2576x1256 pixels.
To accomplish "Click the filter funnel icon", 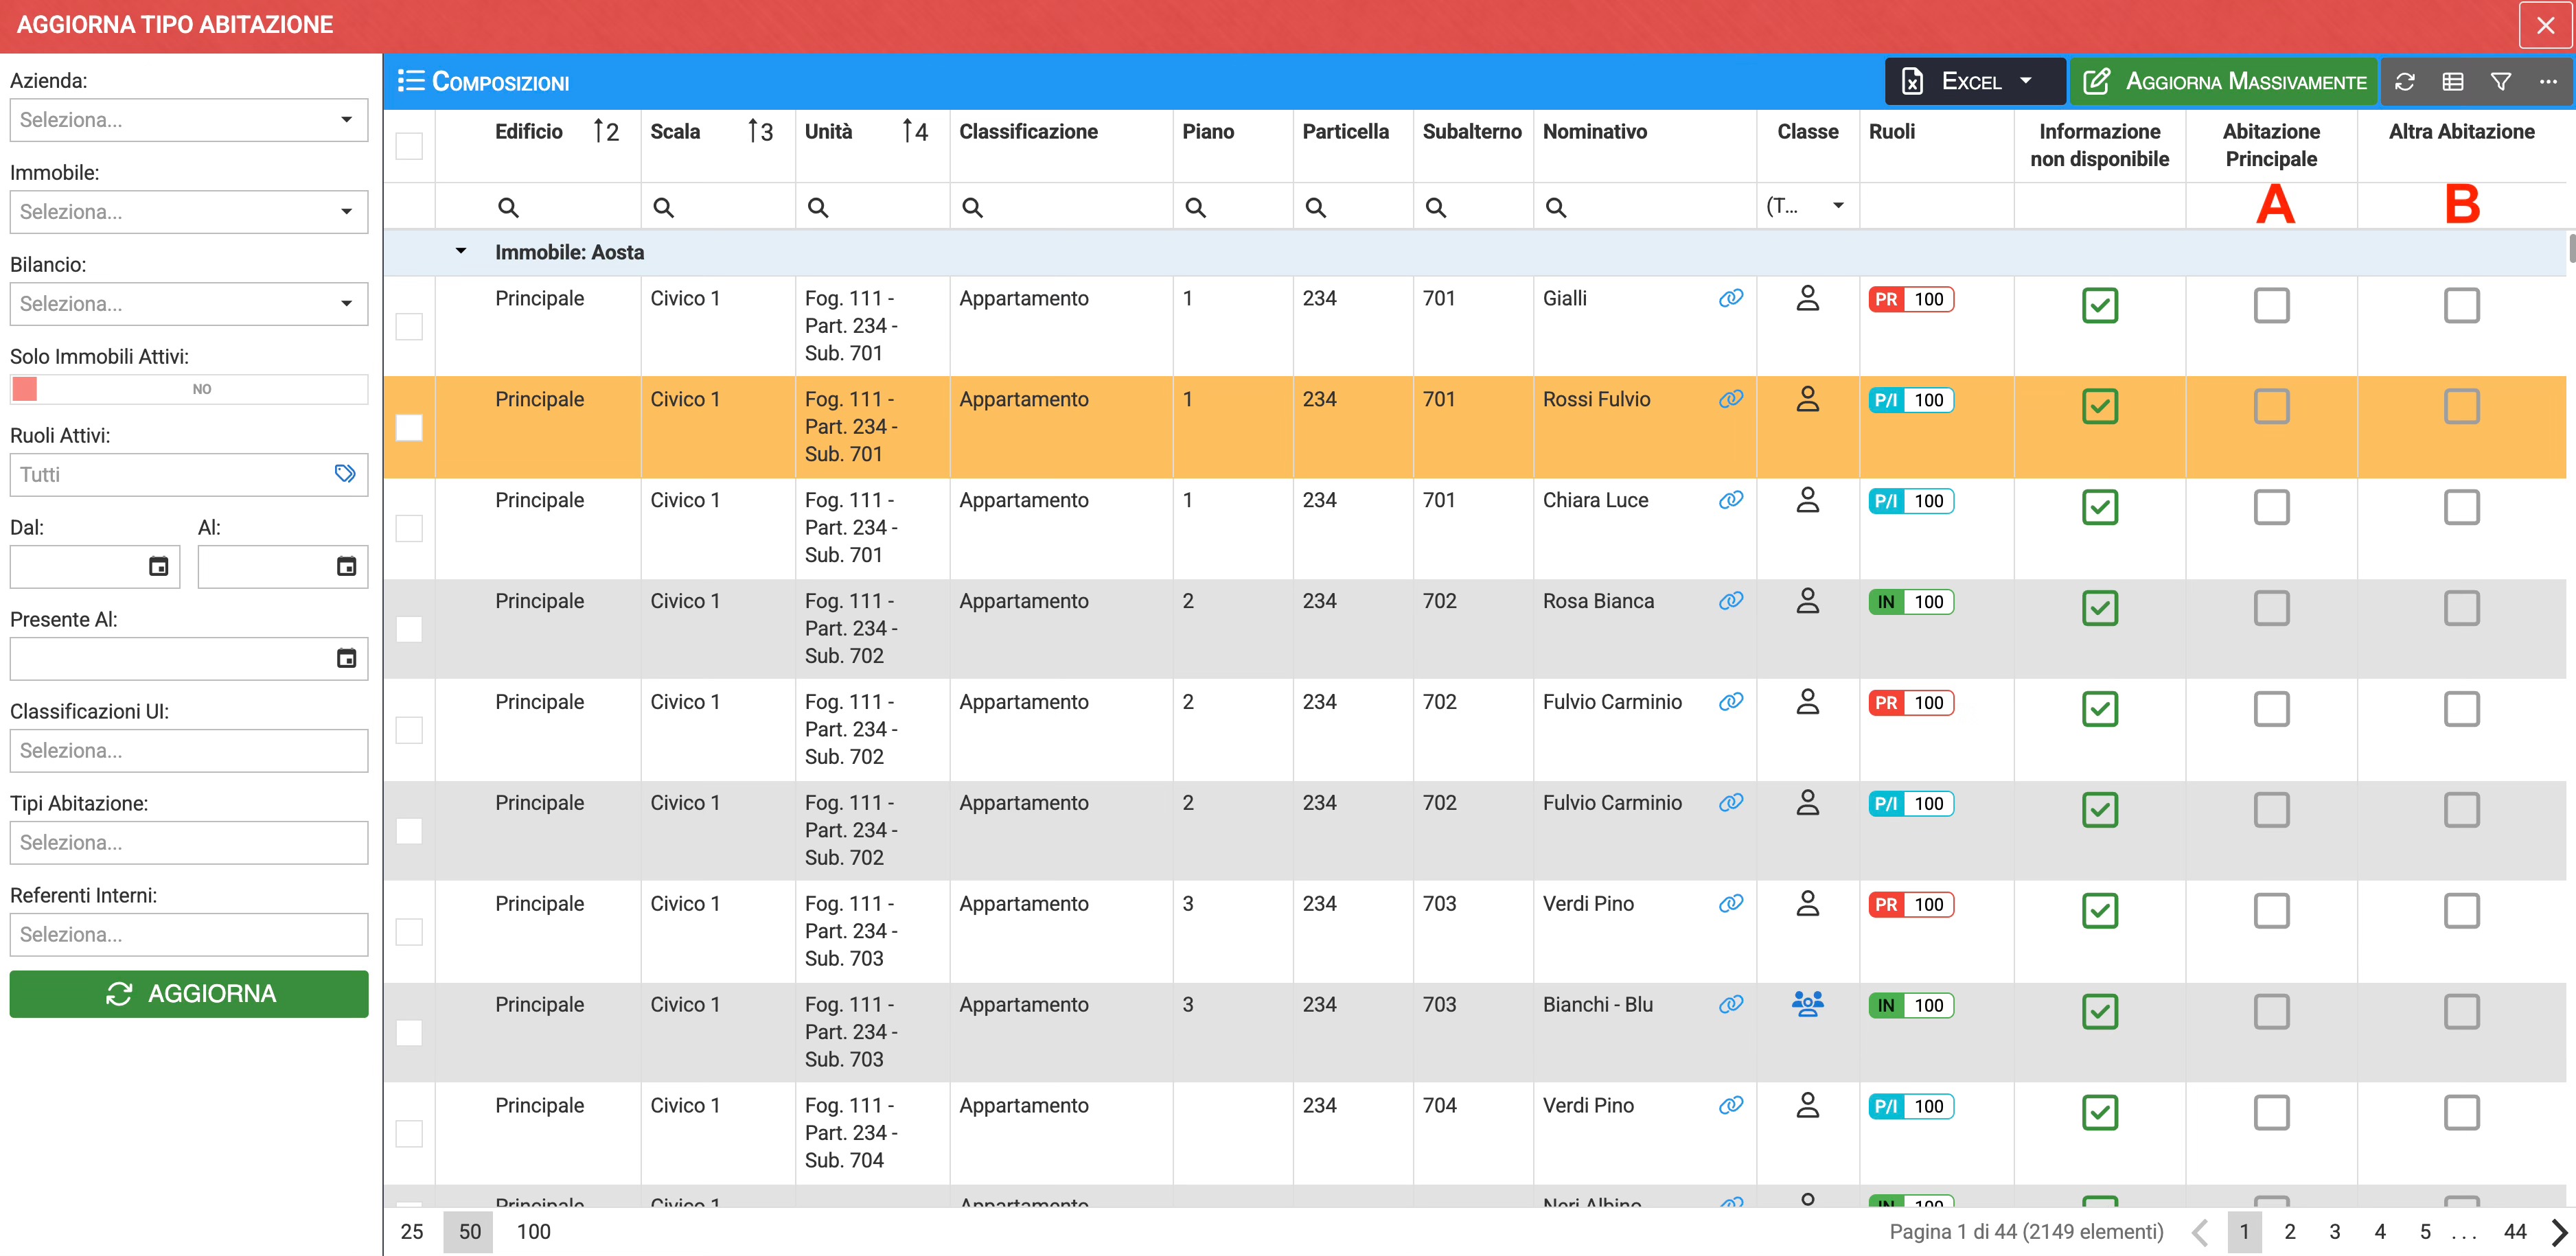I will (x=2501, y=82).
